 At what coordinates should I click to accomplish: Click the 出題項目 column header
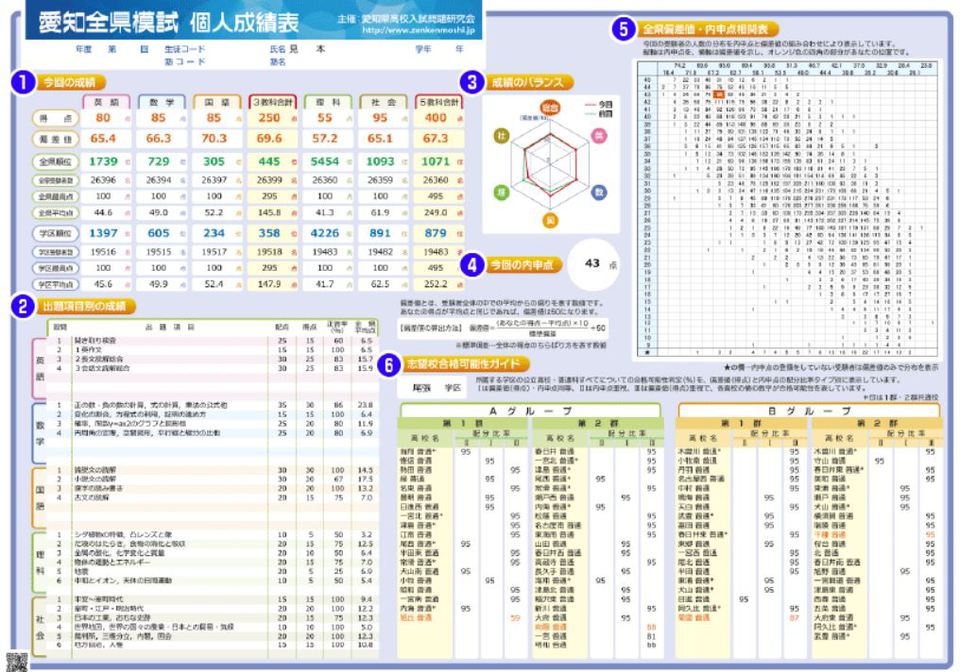170,327
